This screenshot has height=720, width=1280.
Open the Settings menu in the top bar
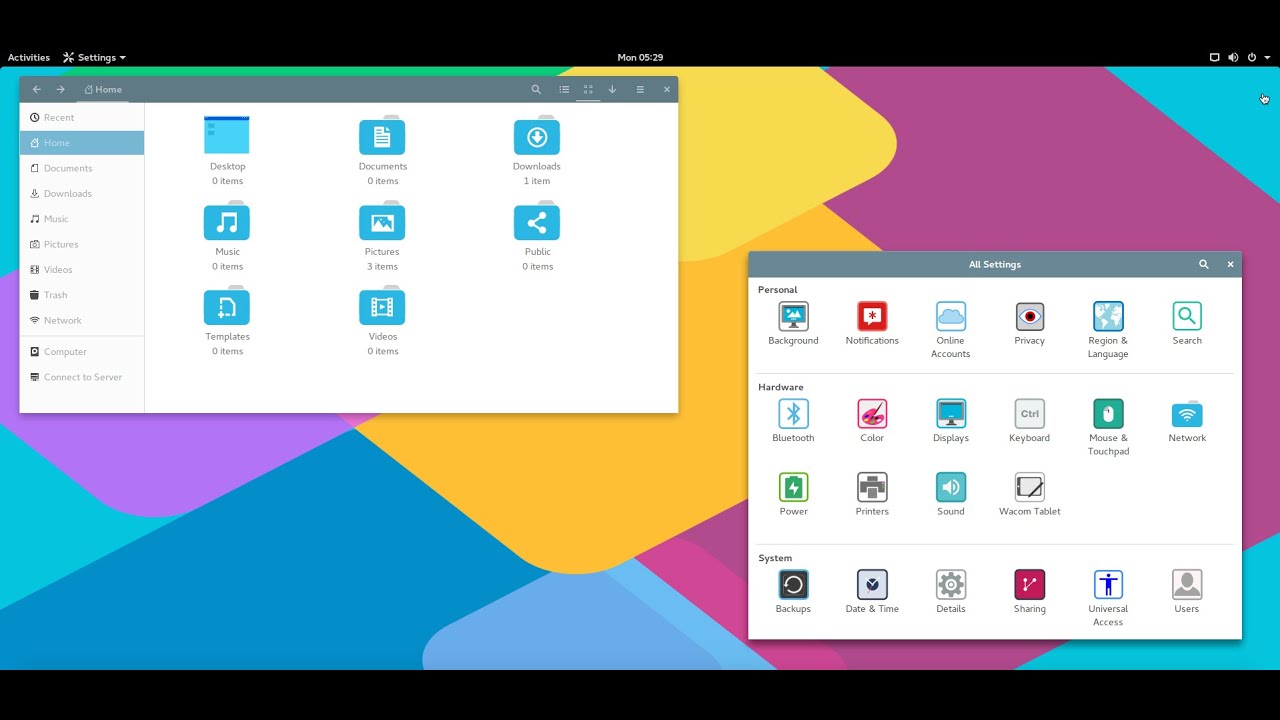(94, 57)
